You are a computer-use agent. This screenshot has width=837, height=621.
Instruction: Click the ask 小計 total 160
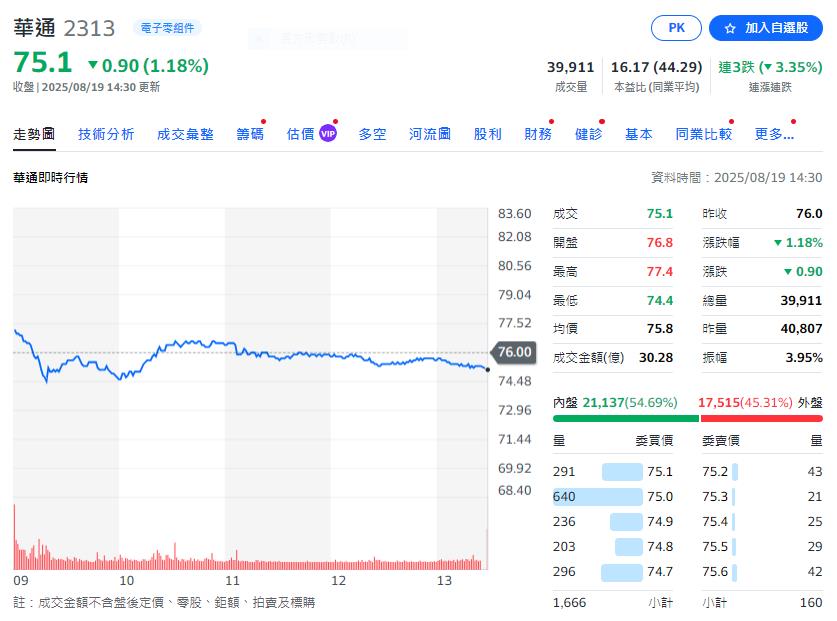(811, 602)
